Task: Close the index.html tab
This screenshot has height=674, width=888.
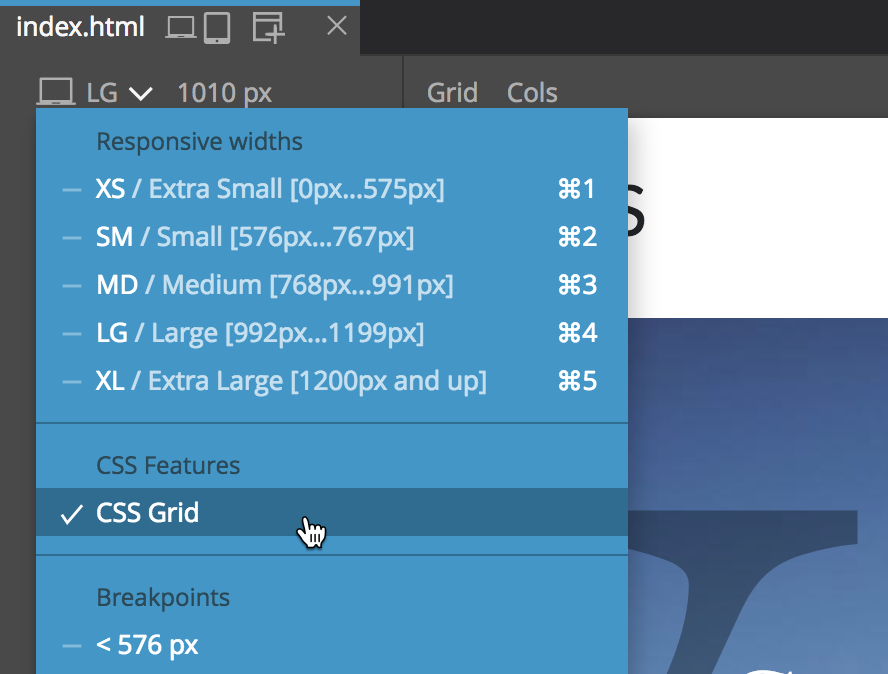Action: (x=337, y=26)
